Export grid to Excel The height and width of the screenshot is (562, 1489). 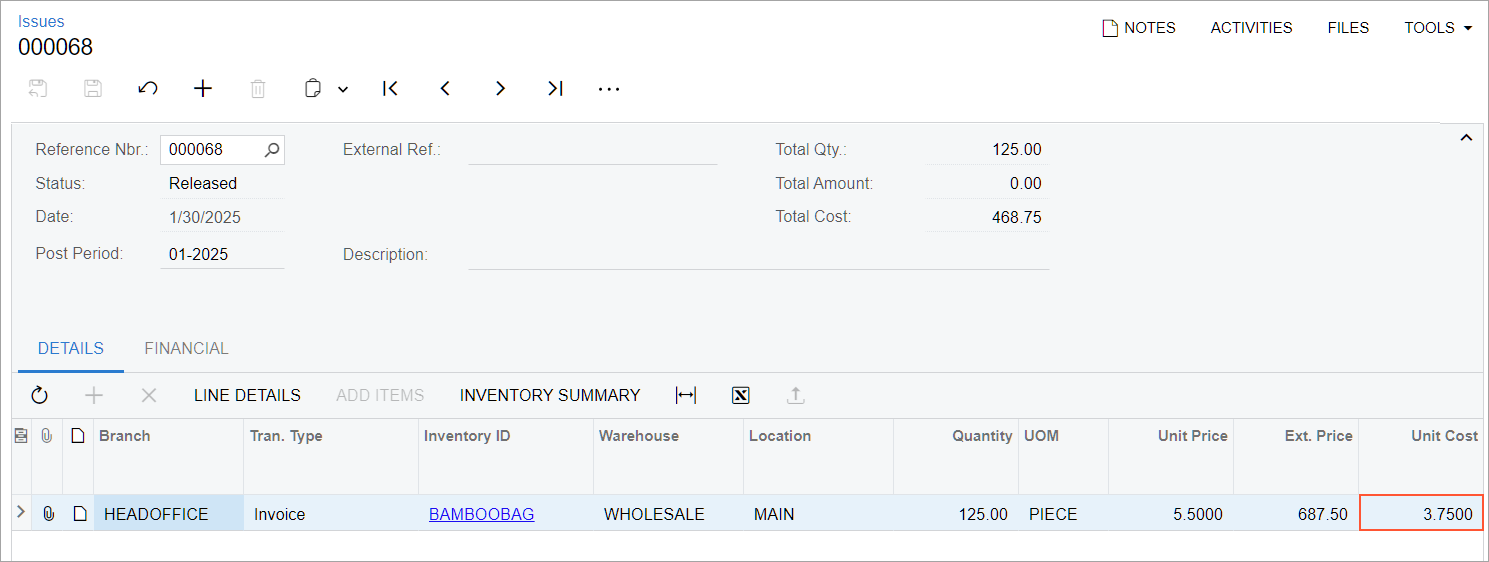(741, 395)
